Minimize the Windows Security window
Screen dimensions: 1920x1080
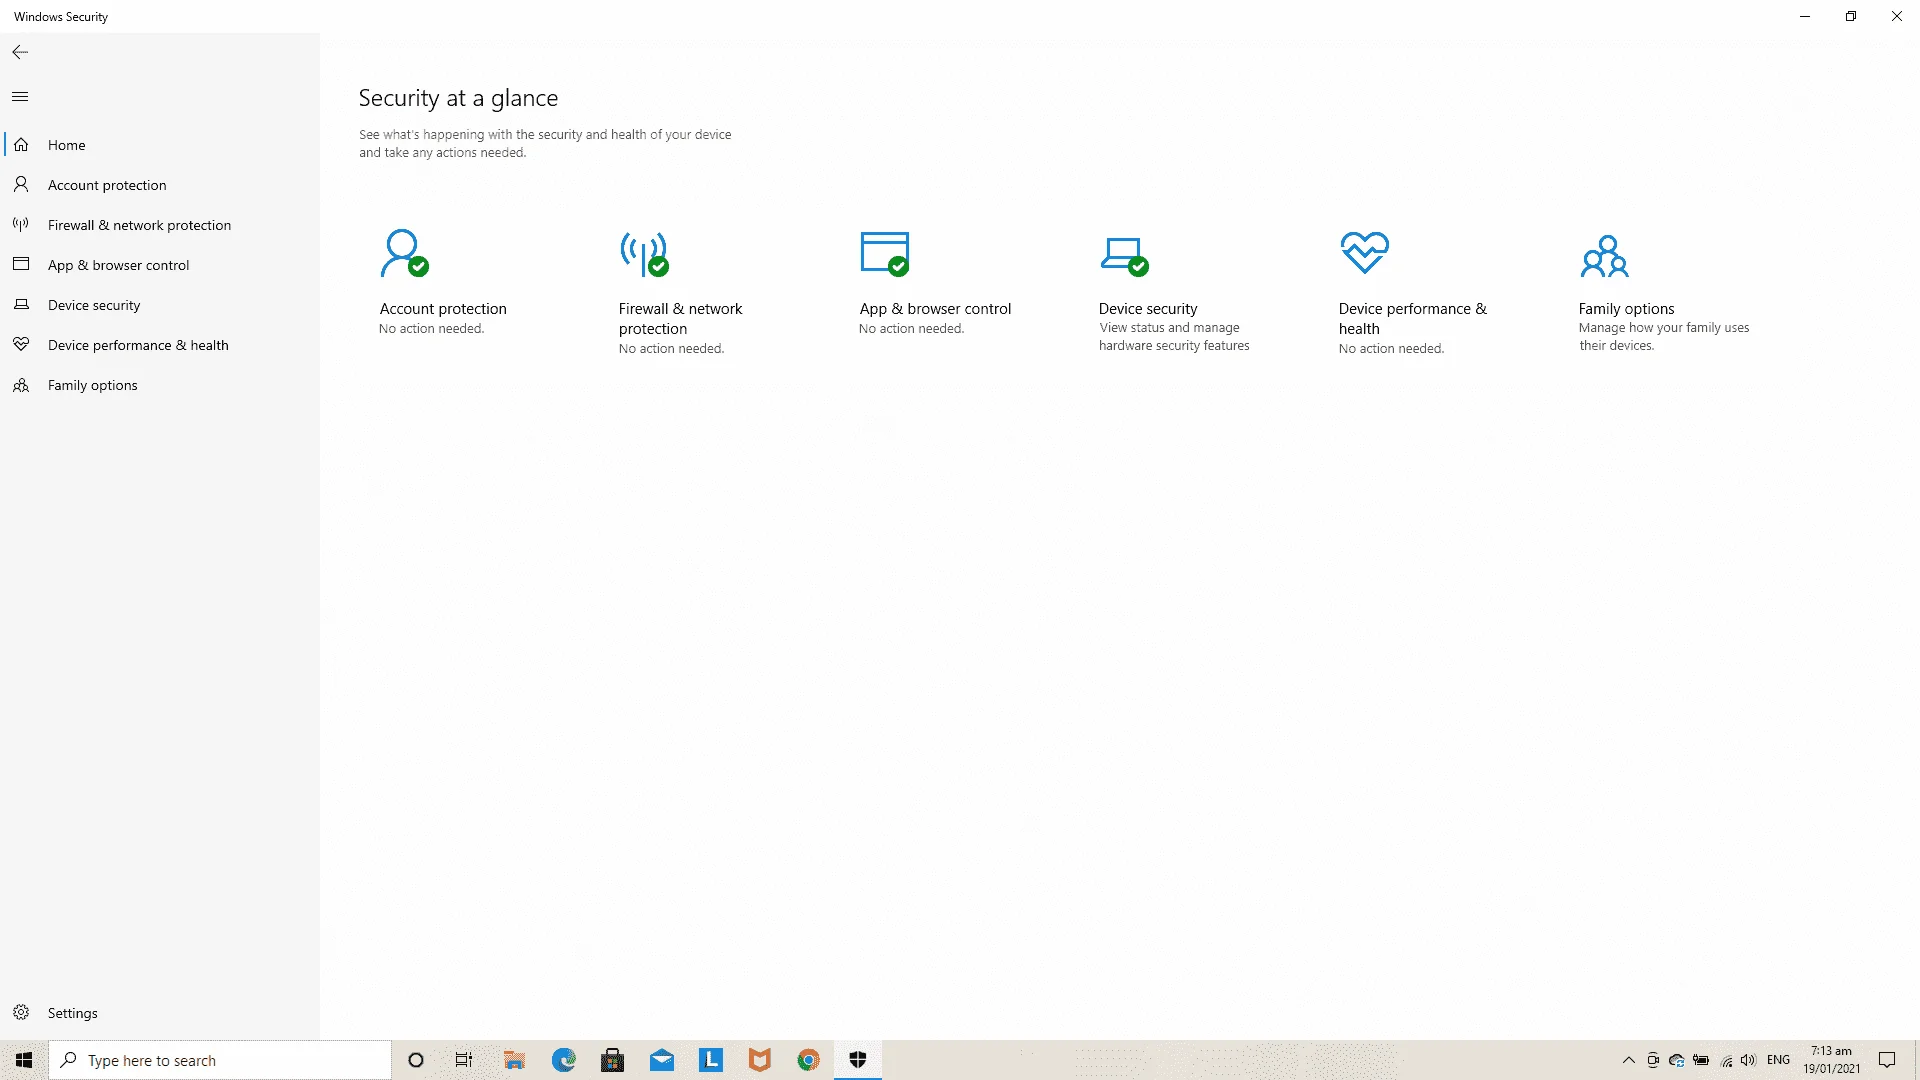[x=1805, y=16]
